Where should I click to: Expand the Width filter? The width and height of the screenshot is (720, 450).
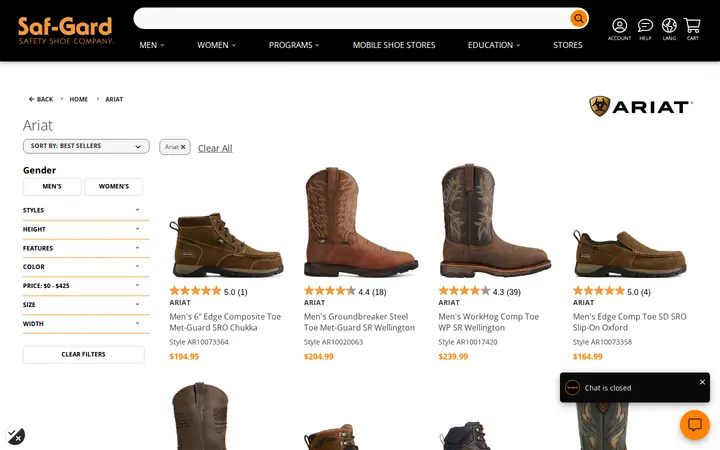[86, 324]
